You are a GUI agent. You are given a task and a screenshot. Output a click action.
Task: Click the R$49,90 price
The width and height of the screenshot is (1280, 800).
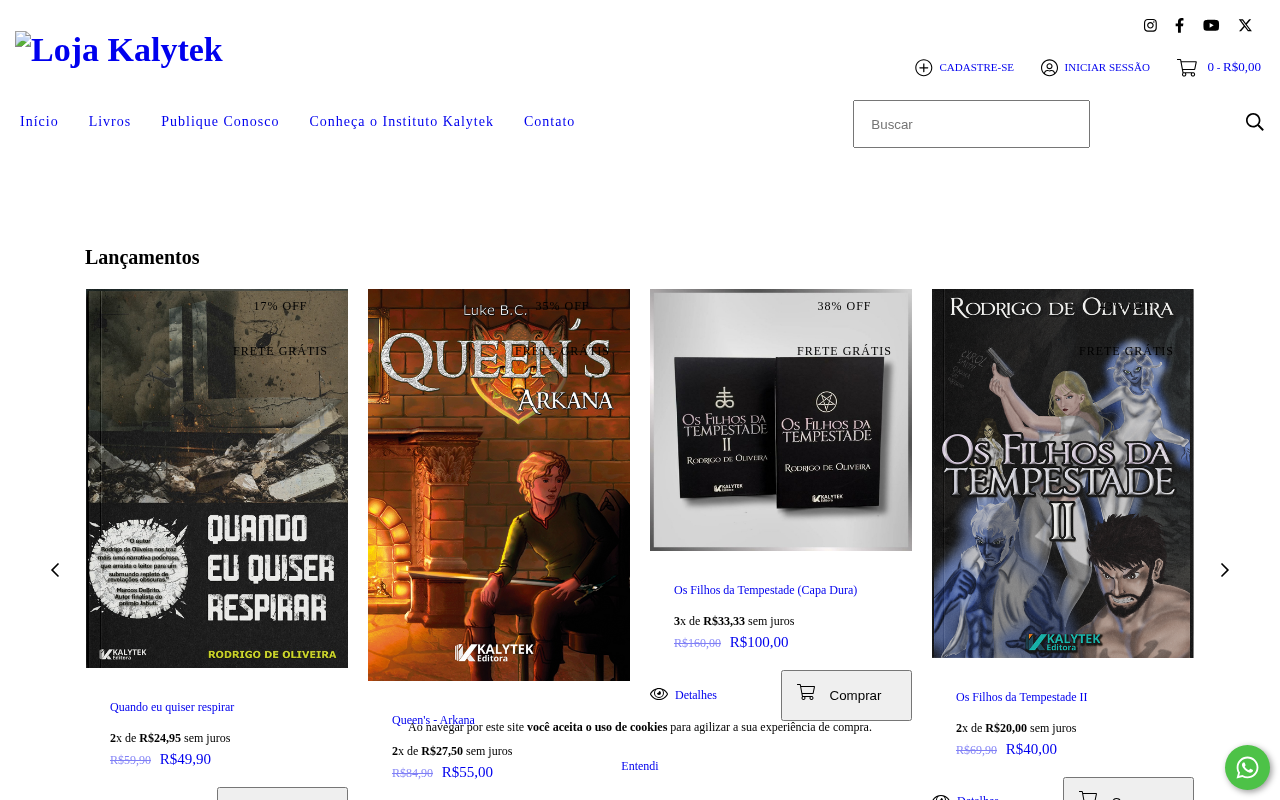coord(185,759)
